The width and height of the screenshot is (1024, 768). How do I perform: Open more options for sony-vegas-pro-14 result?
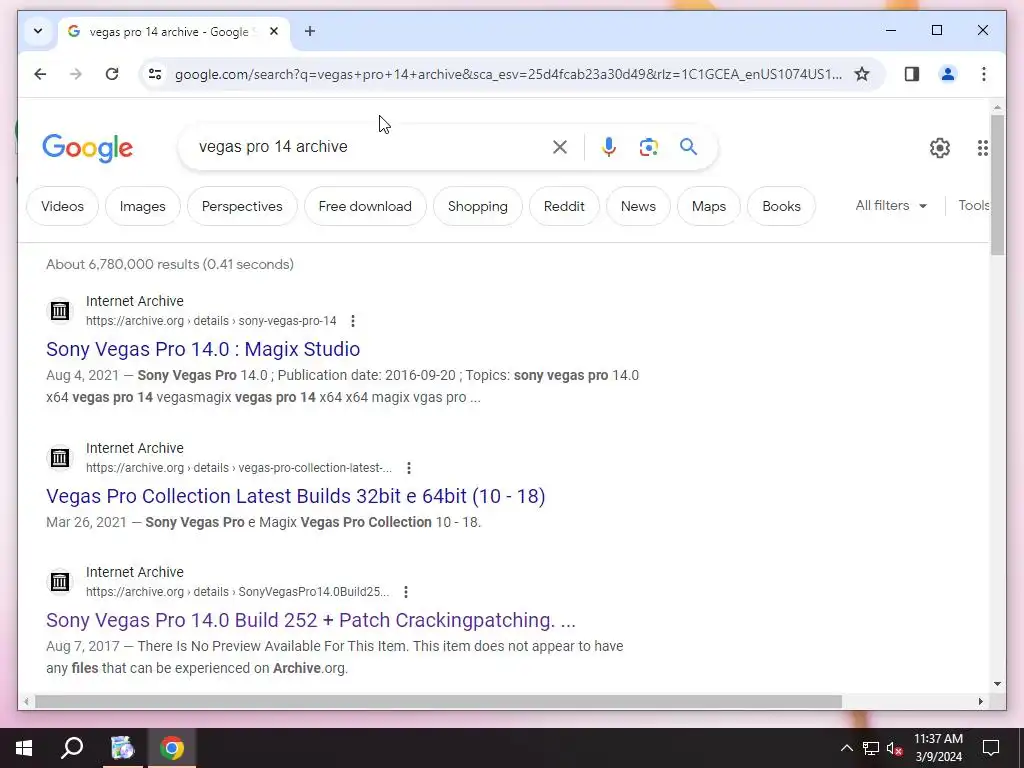click(x=353, y=321)
